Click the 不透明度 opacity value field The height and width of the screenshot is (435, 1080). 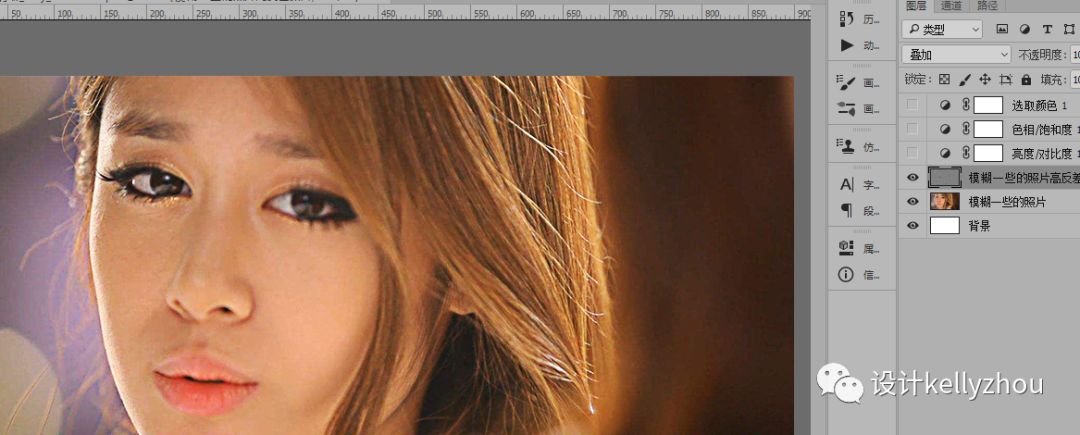click(x=1073, y=55)
